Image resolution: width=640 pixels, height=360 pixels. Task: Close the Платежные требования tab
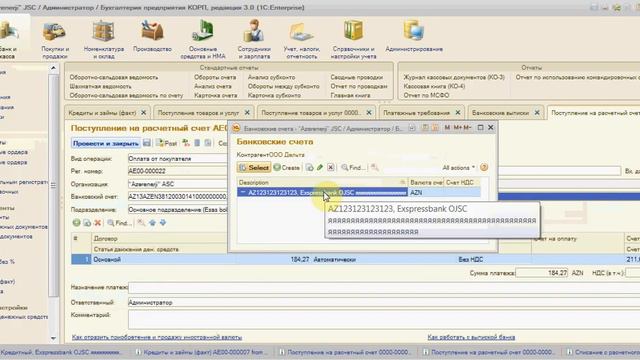(458, 113)
